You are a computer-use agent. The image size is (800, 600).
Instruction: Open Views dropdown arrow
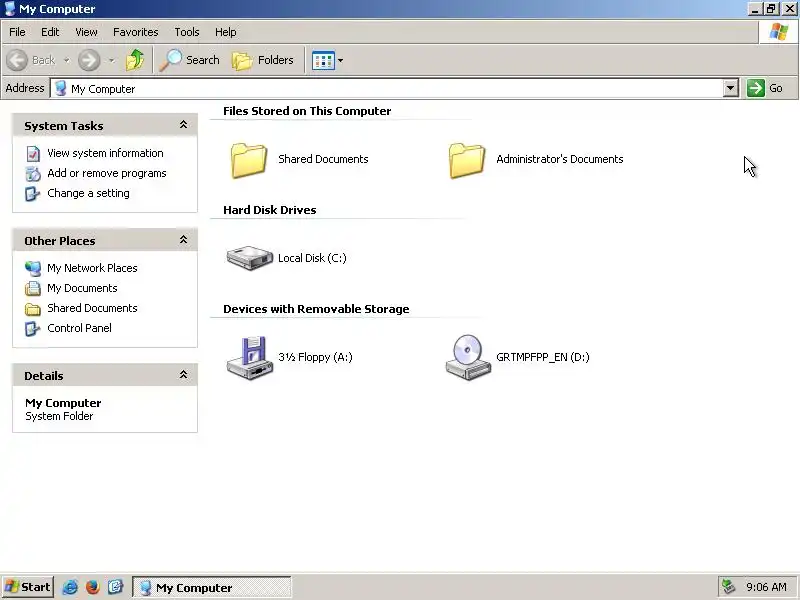(x=340, y=61)
